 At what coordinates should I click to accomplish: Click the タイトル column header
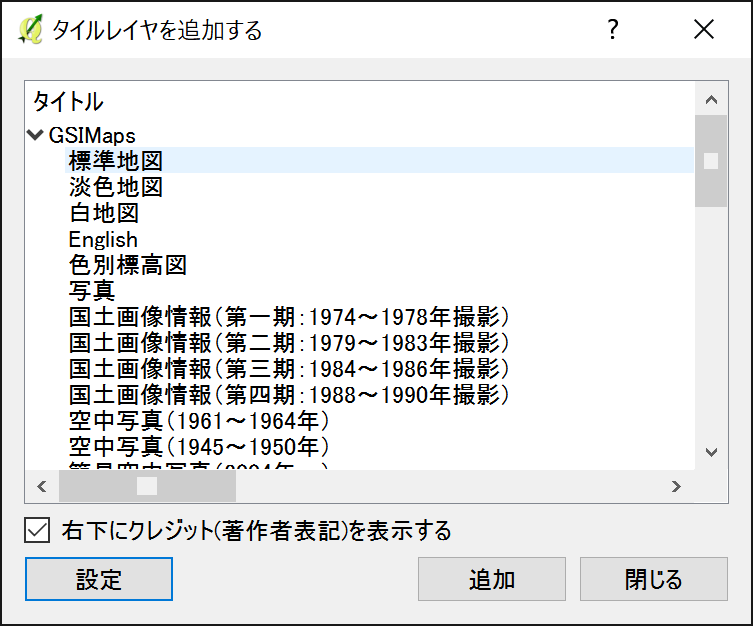coord(68,101)
